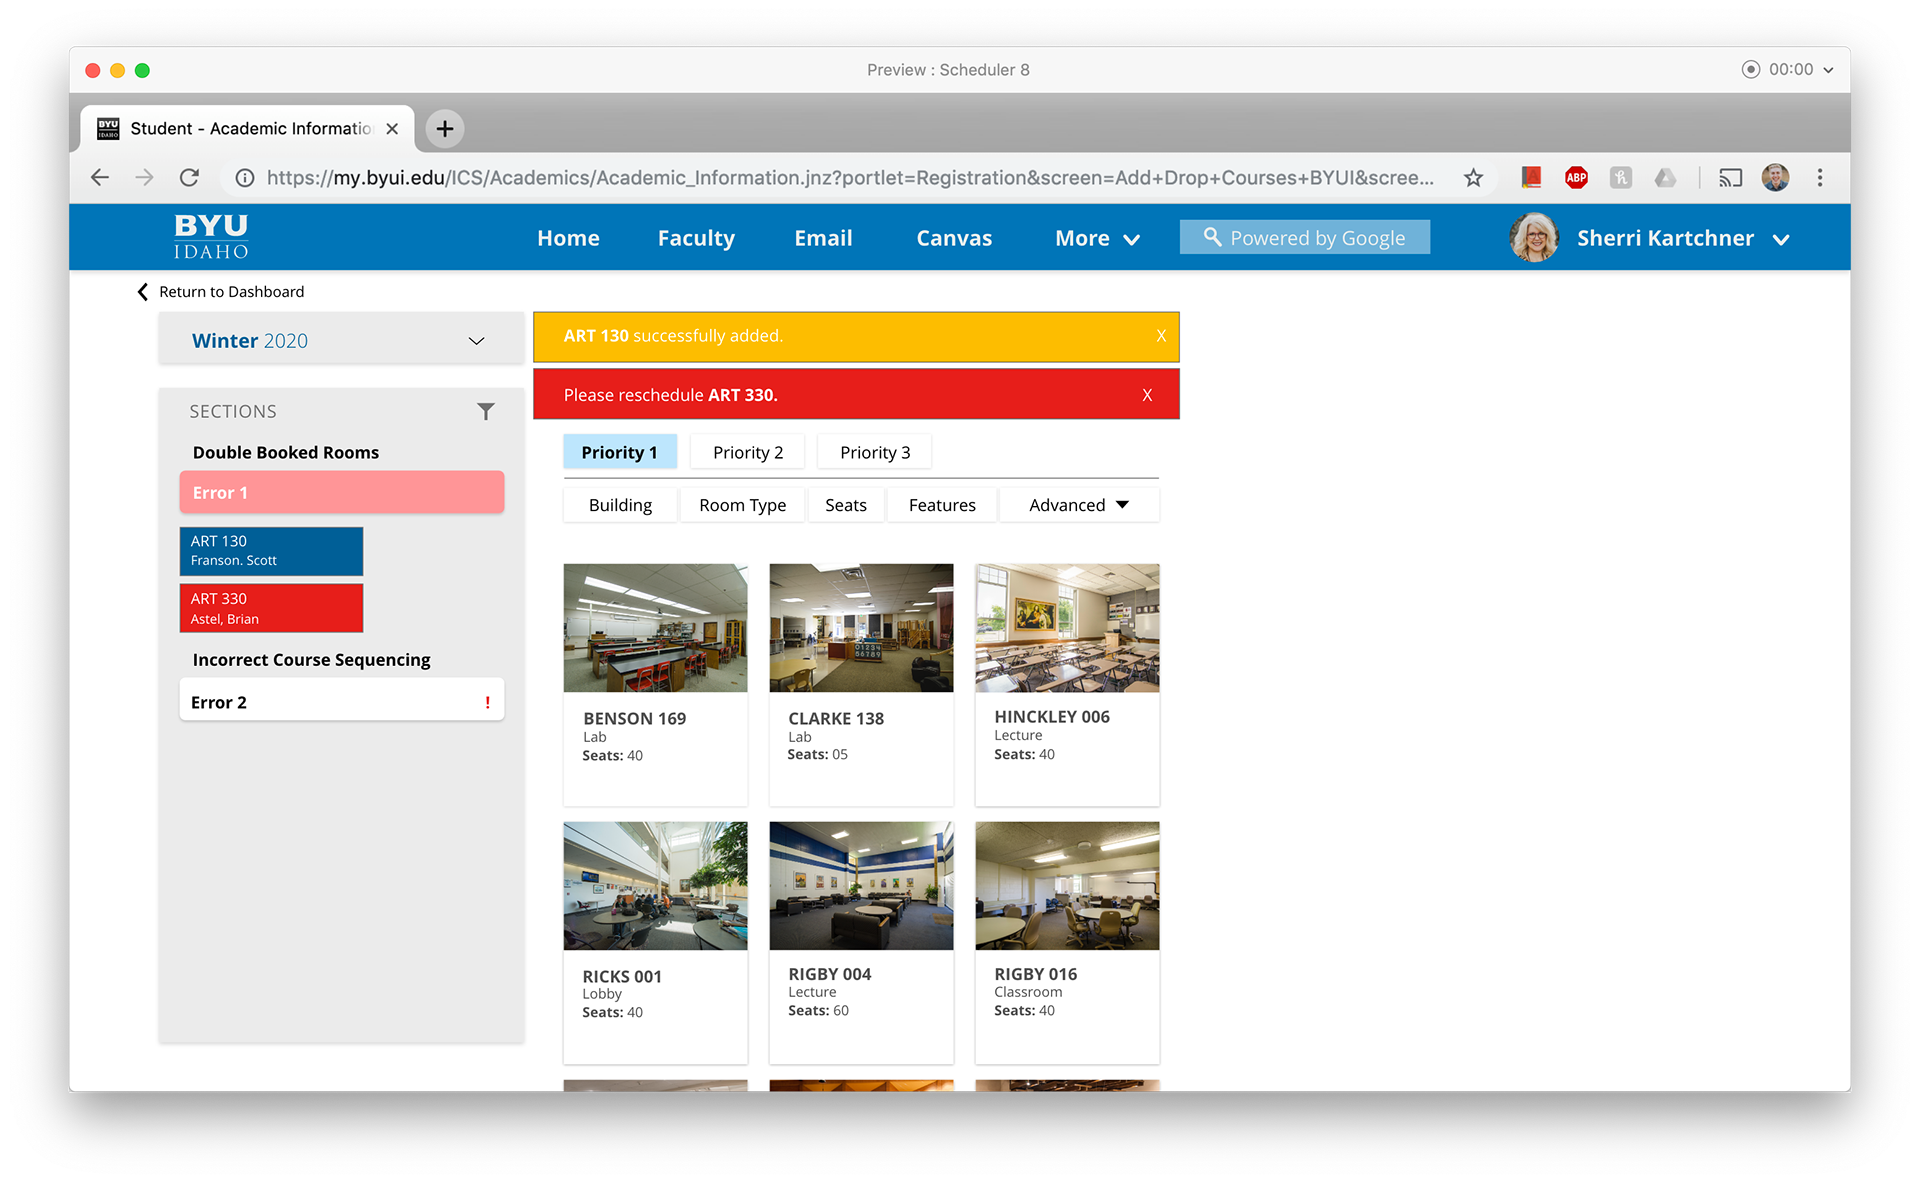
Task: Switch to the Priority 3 tab
Action: [875, 452]
